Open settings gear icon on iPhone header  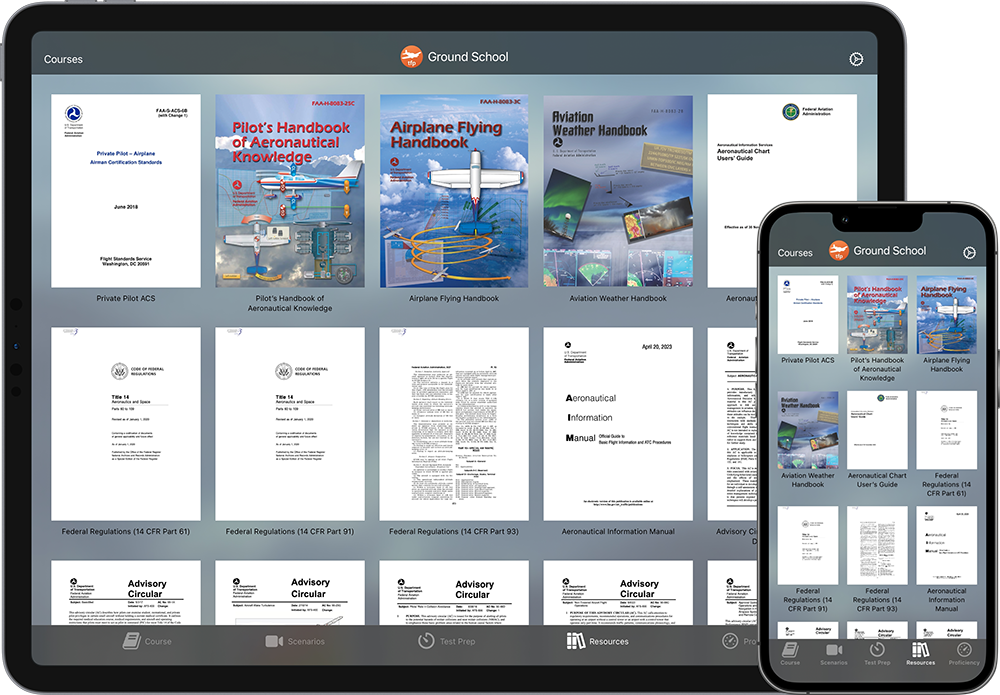tap(969, 252)
